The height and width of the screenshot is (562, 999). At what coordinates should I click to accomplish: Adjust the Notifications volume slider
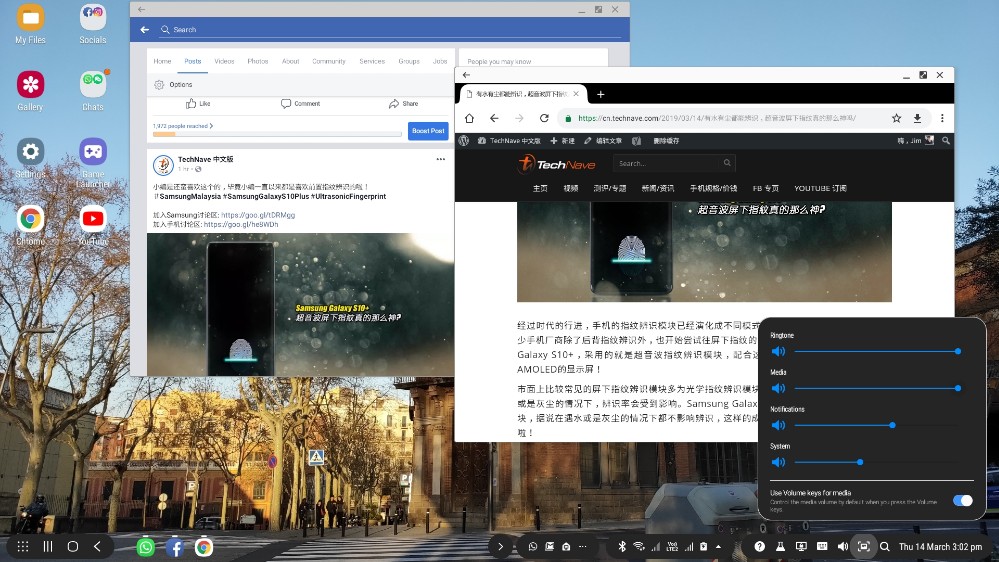click(x=877, y=425)
